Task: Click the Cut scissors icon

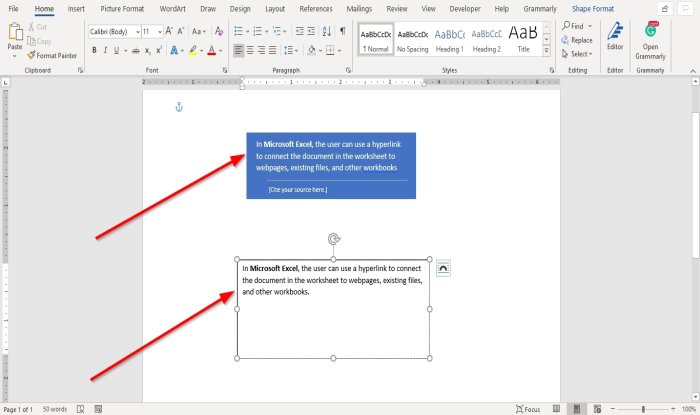Action: click(x=31, y=27)
